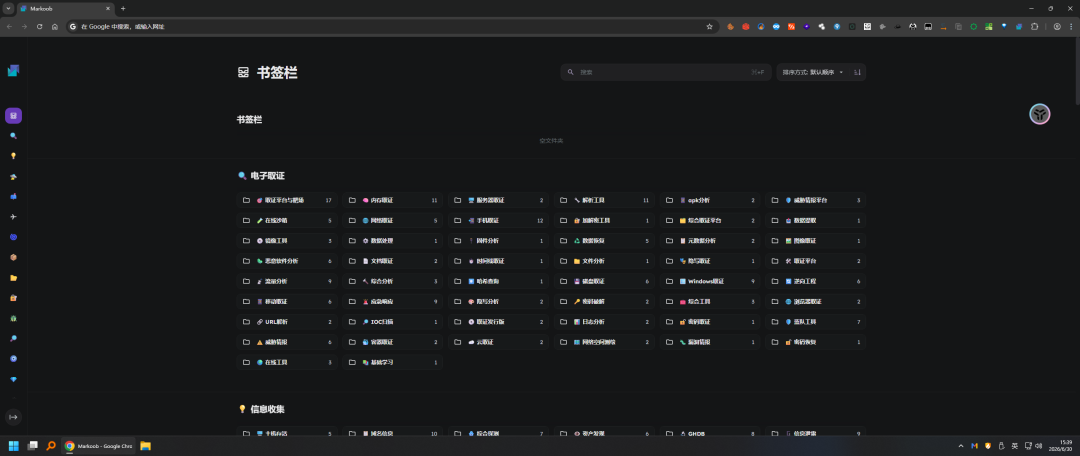Open the yellow folder category in sidebar
1080x456 pixels.
[13, 278]
